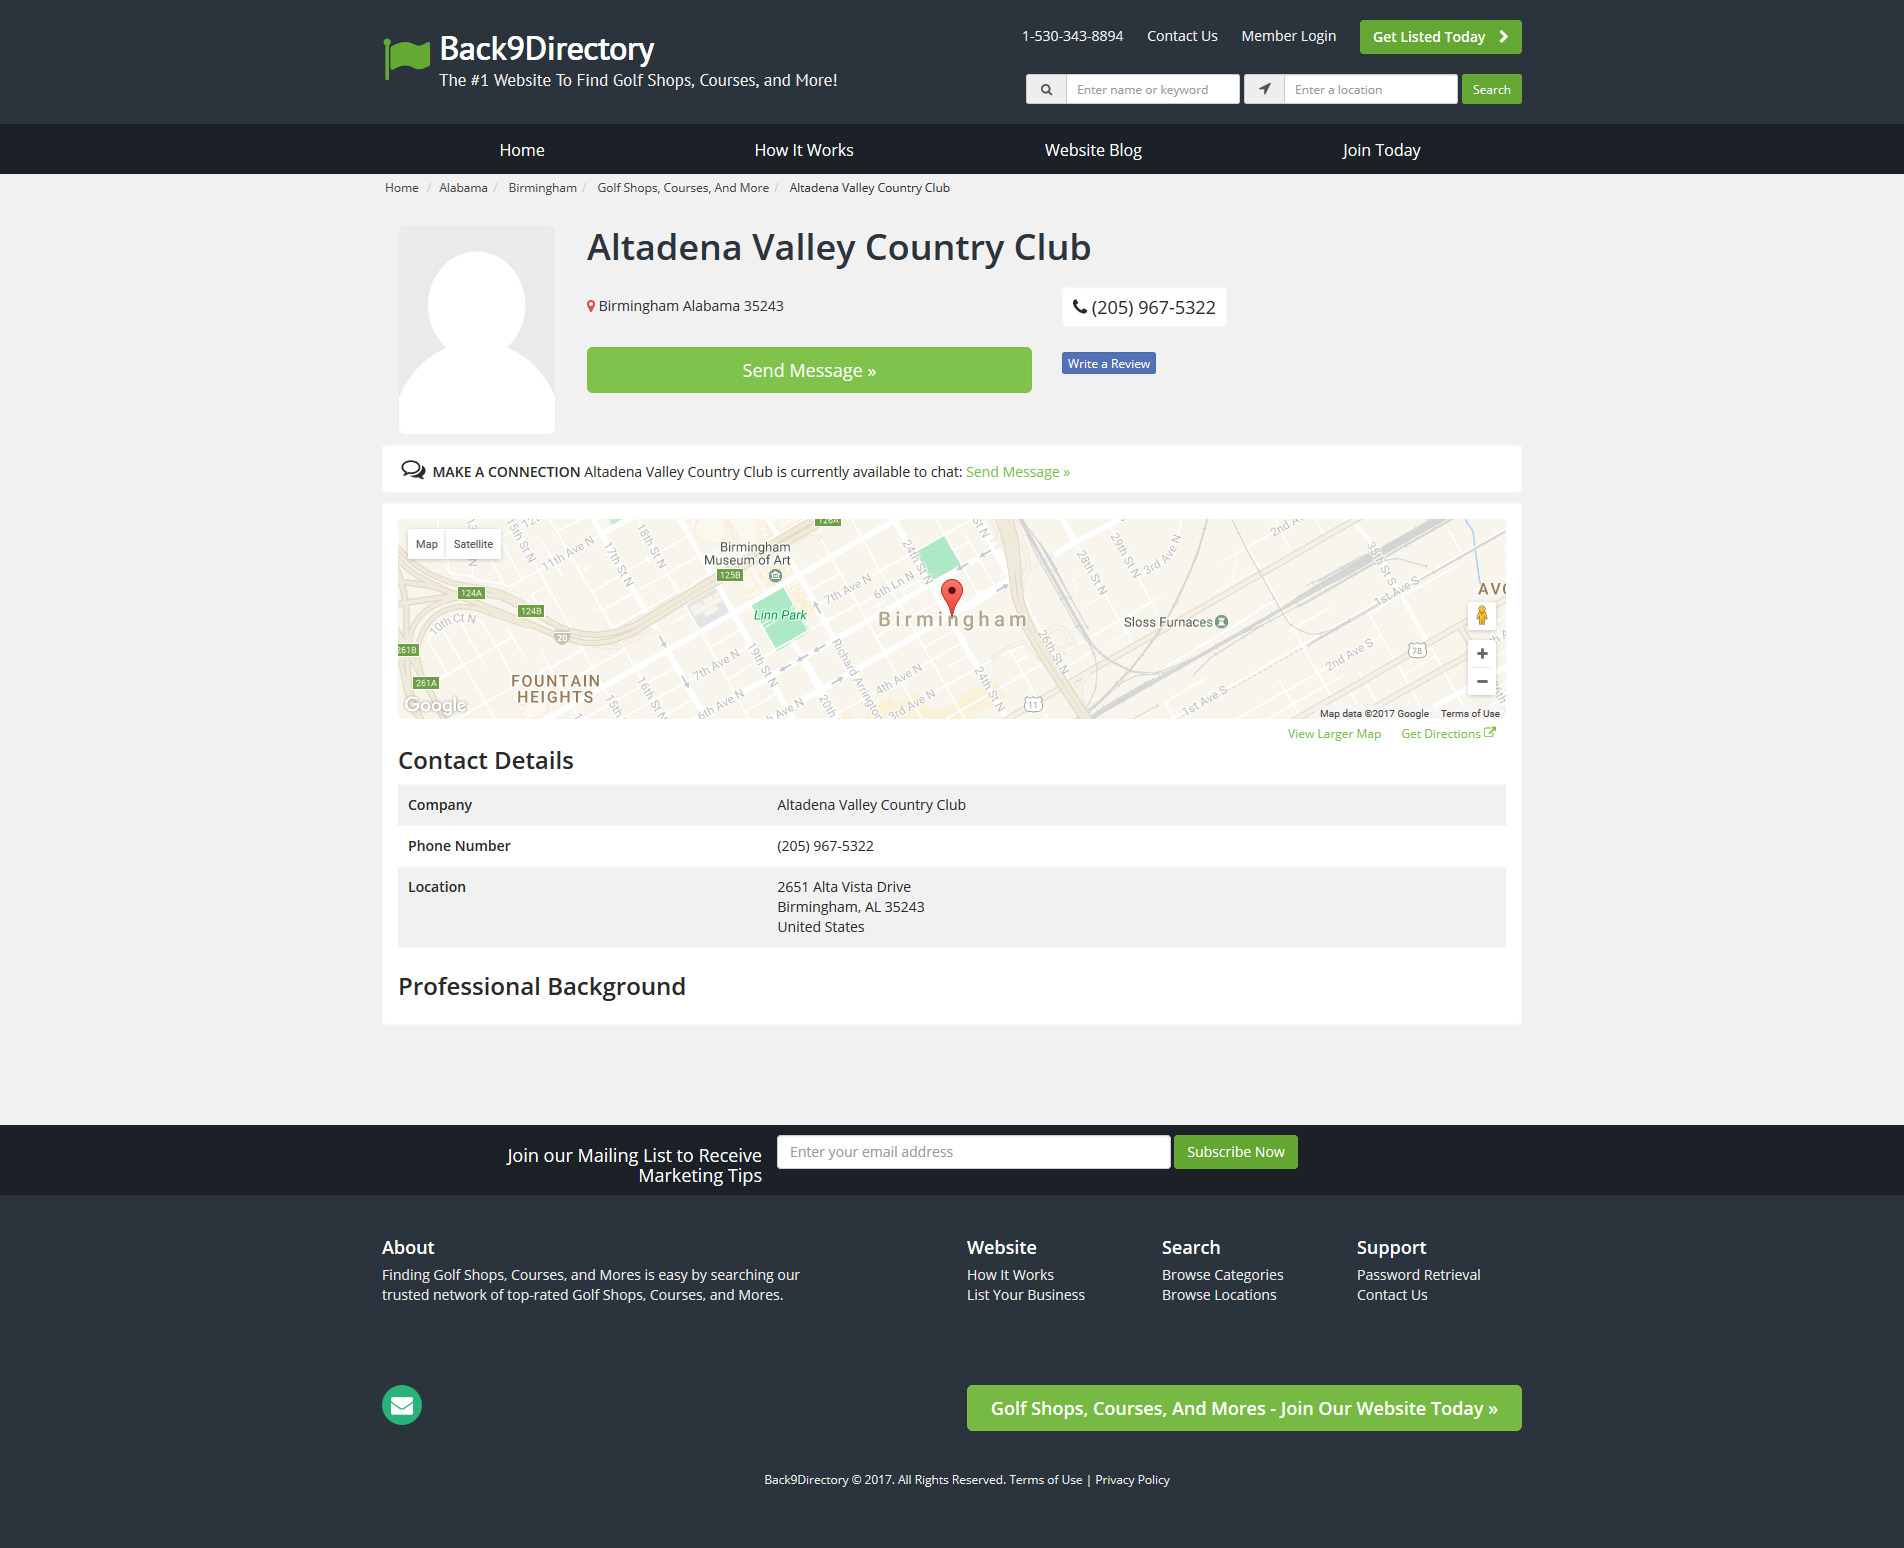1904x1548 pixels.
Task: Click the red map marker pin on Birmingham
Action: 952,597
